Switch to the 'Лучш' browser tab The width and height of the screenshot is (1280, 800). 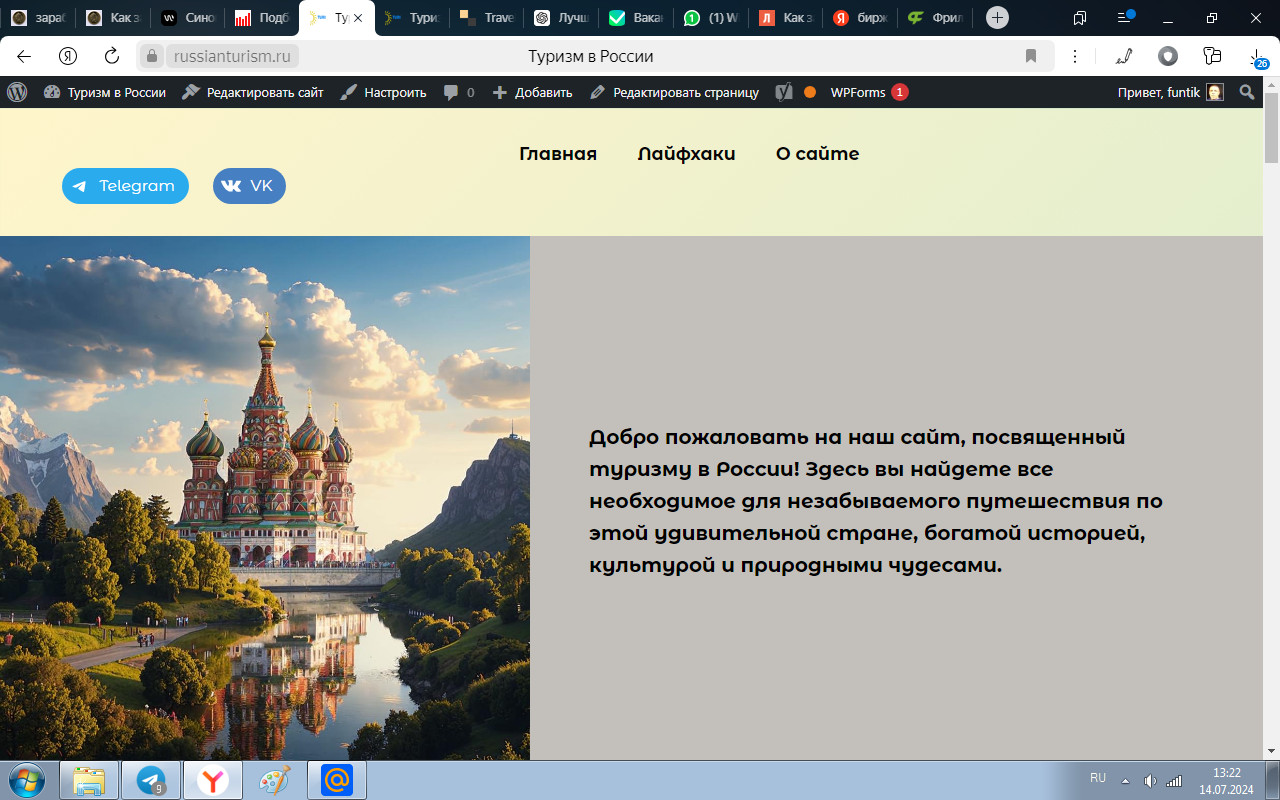click(561, 18)
